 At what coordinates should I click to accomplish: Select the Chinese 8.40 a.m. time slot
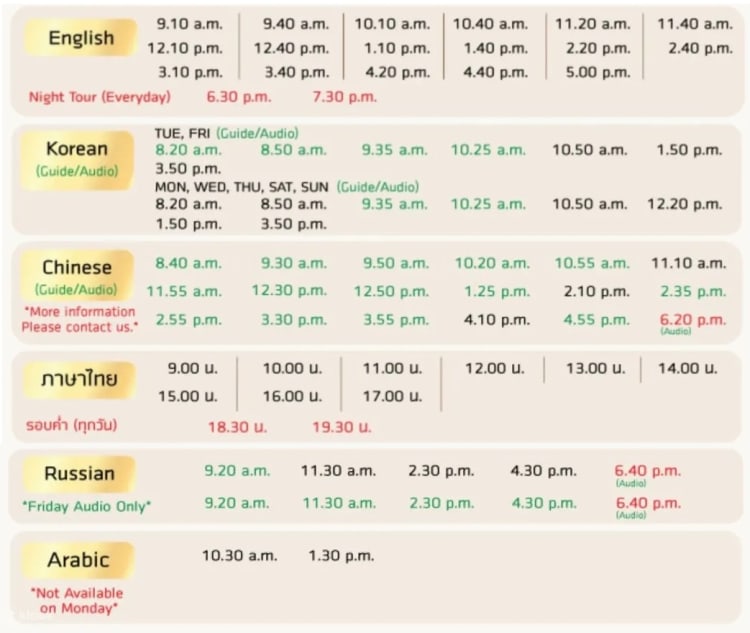point(188,263)
